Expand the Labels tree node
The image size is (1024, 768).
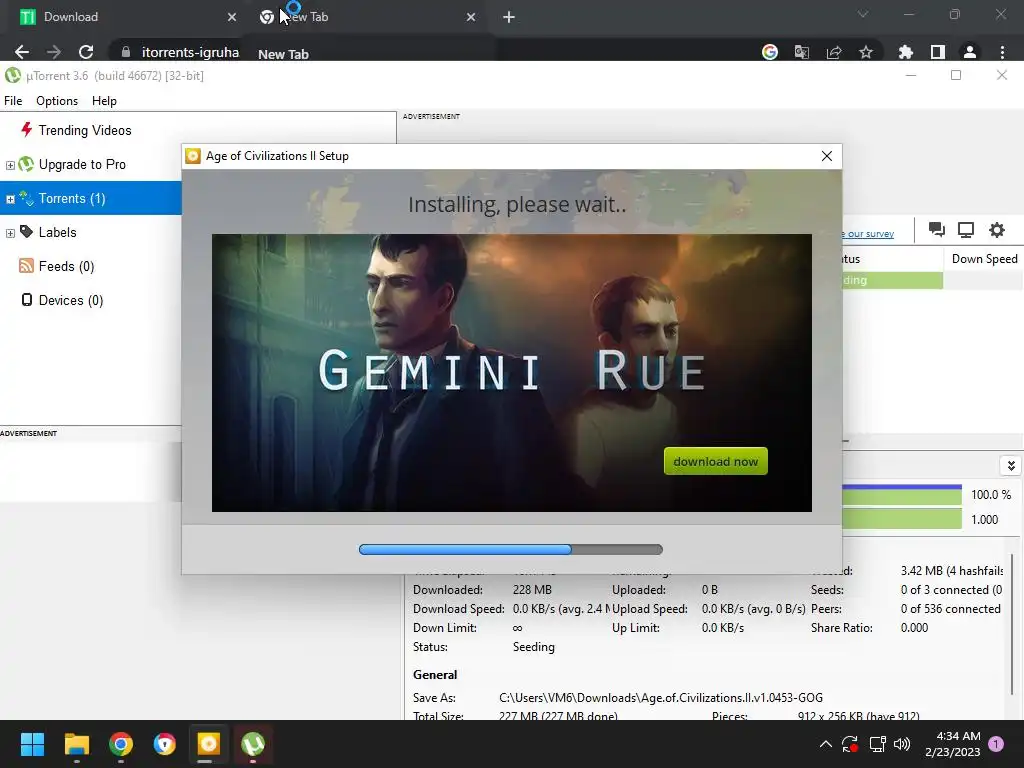pos(10,233)
